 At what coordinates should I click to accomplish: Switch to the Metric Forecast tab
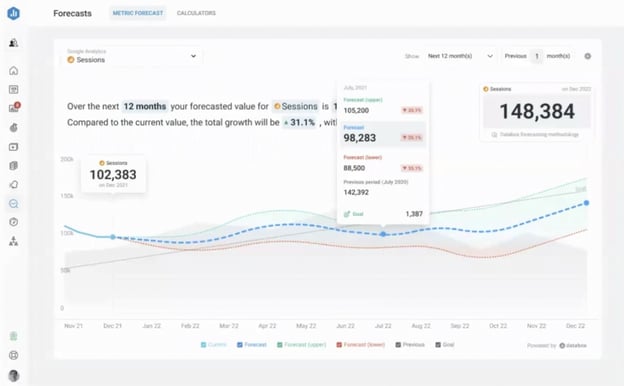138,13
